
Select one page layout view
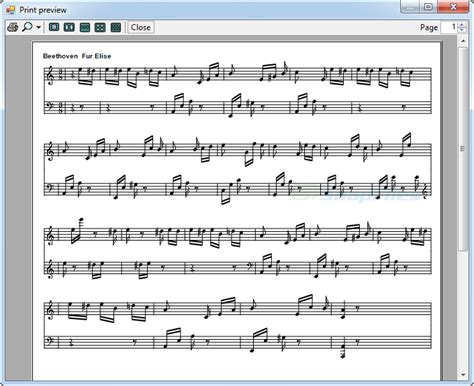[54, 27]
